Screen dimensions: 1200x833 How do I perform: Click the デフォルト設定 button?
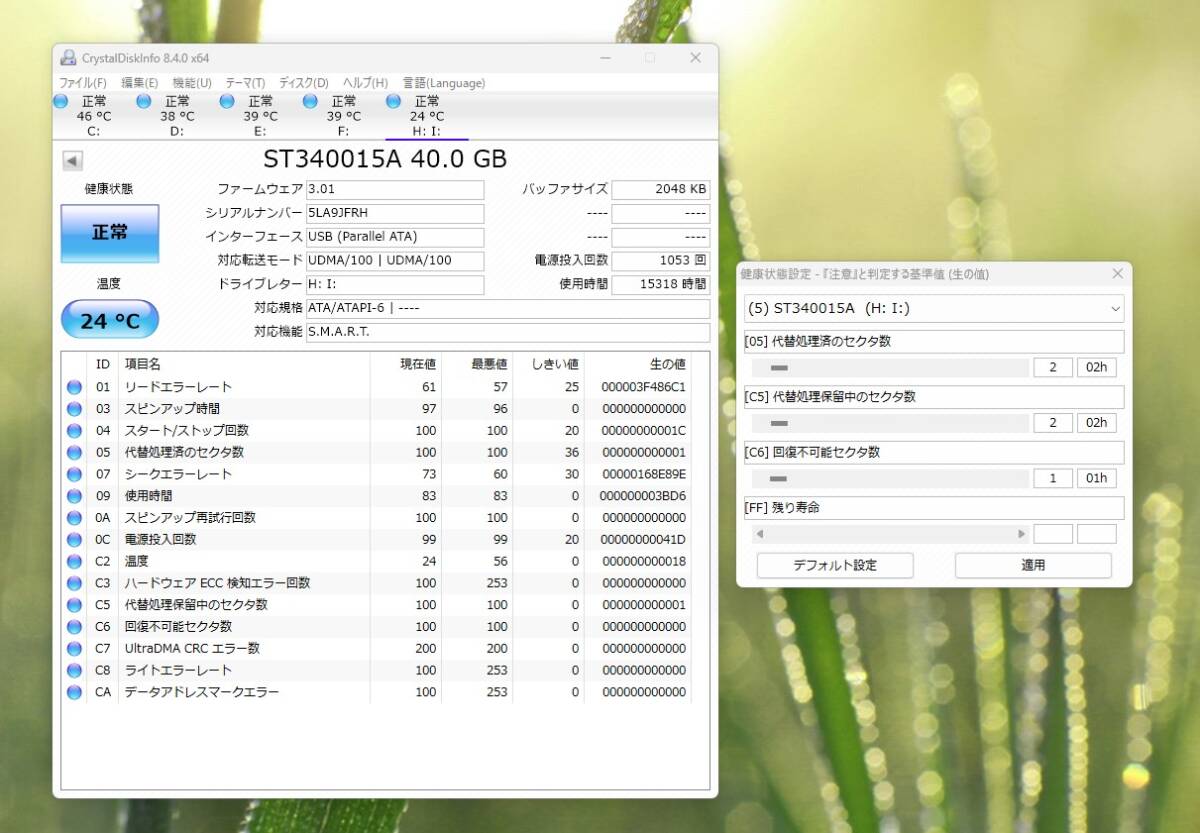(x=835, y=566)
